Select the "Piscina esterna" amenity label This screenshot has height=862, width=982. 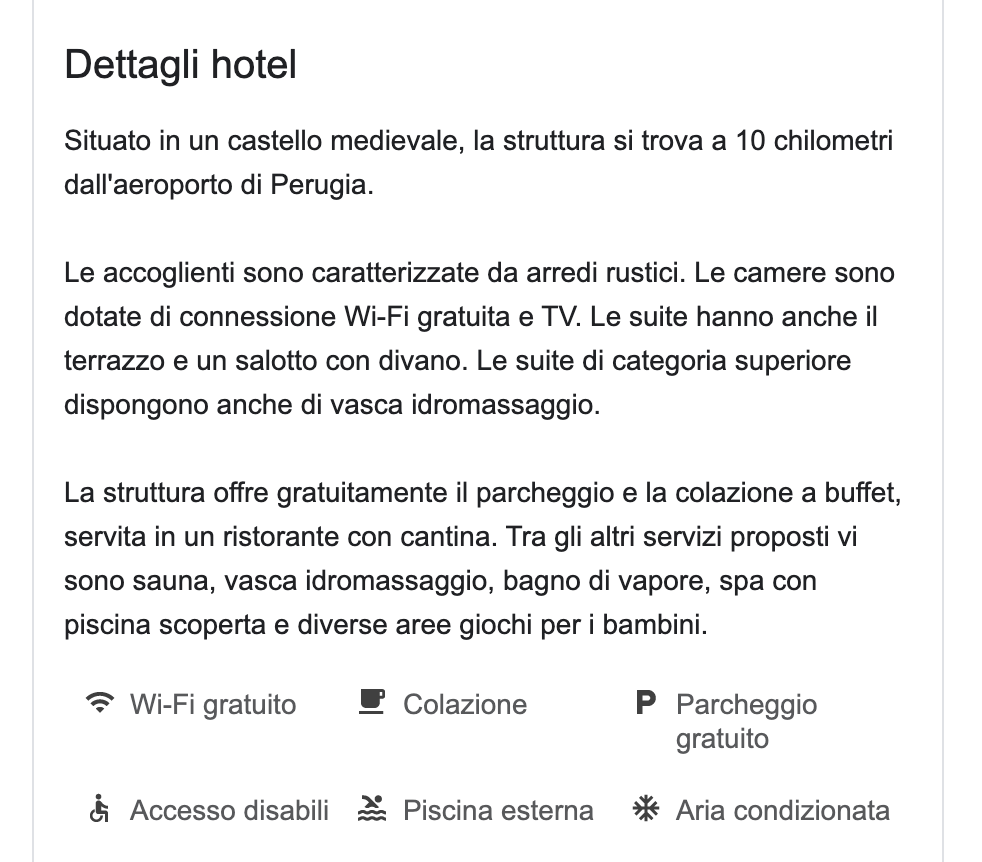498,810
